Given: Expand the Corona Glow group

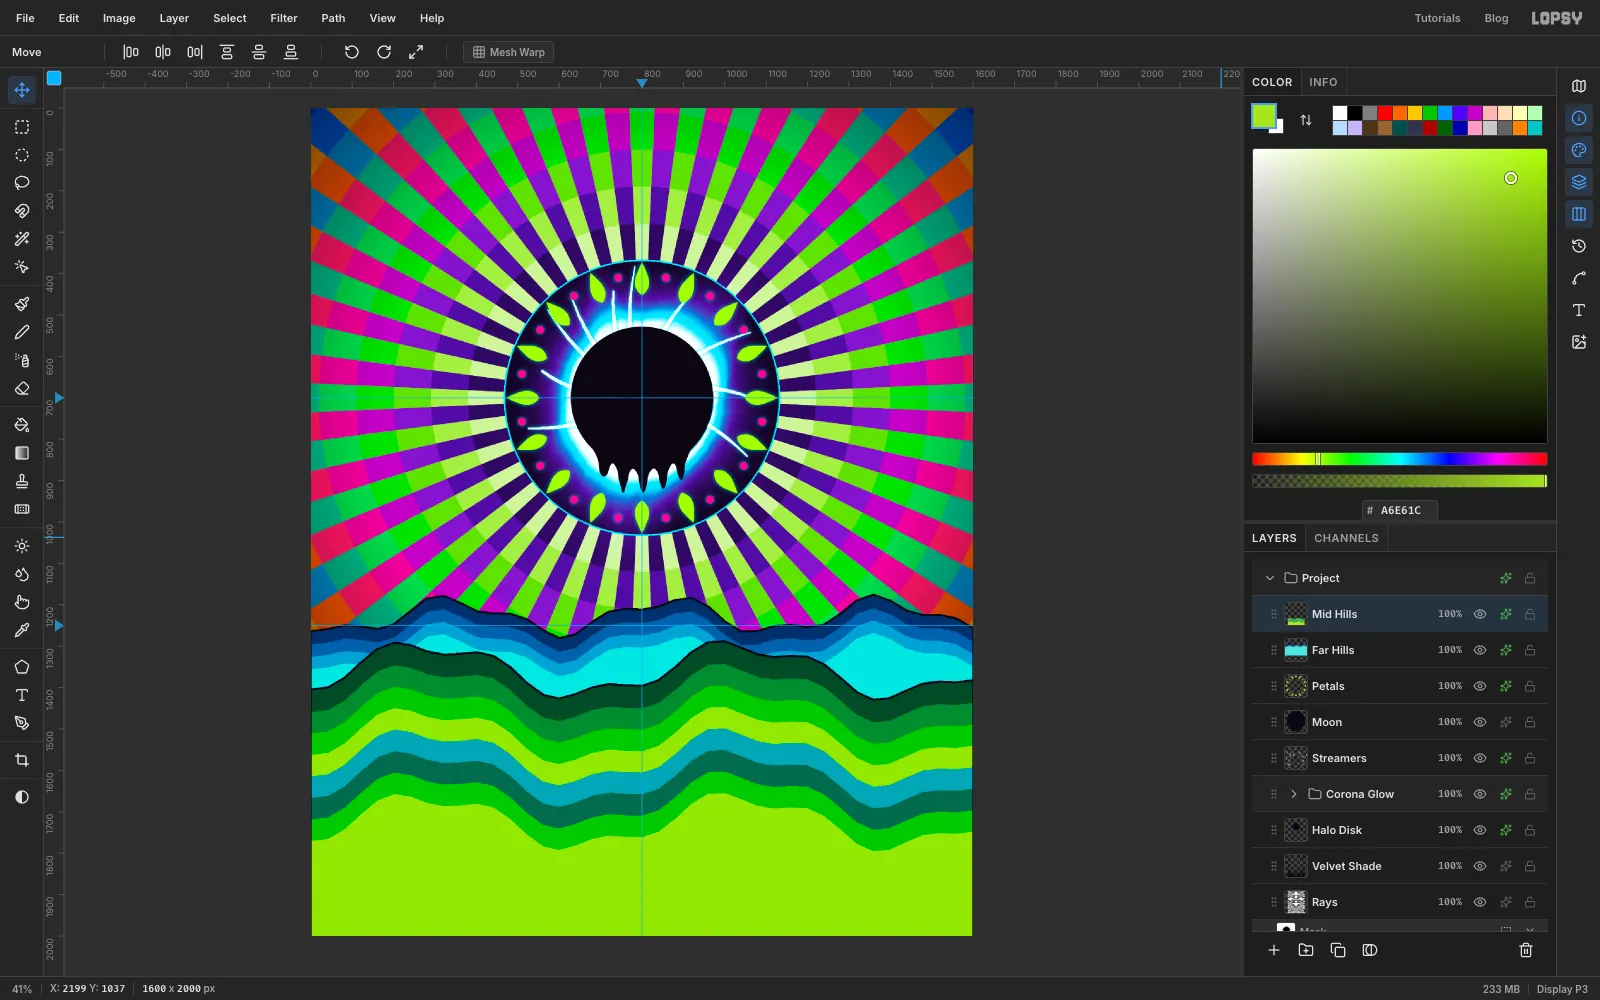Looking at the screenshot, I should click(1294, 794).
